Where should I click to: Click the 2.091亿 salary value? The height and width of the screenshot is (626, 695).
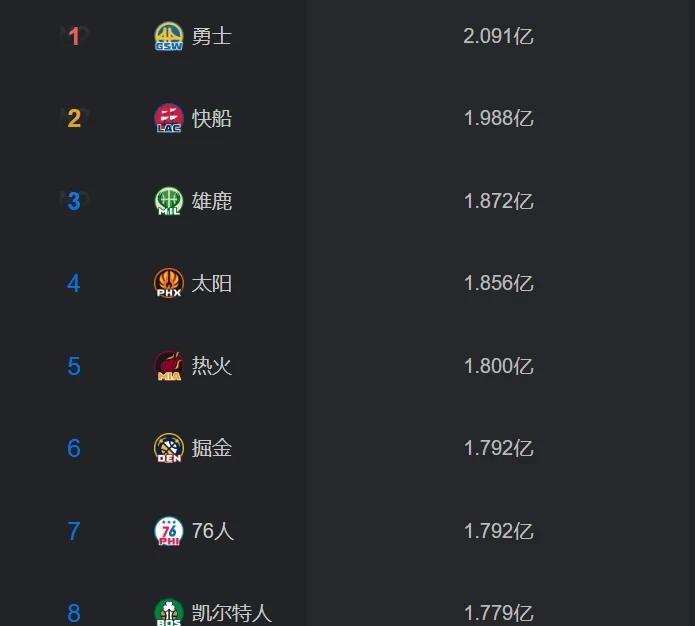(x=498, y=36)
